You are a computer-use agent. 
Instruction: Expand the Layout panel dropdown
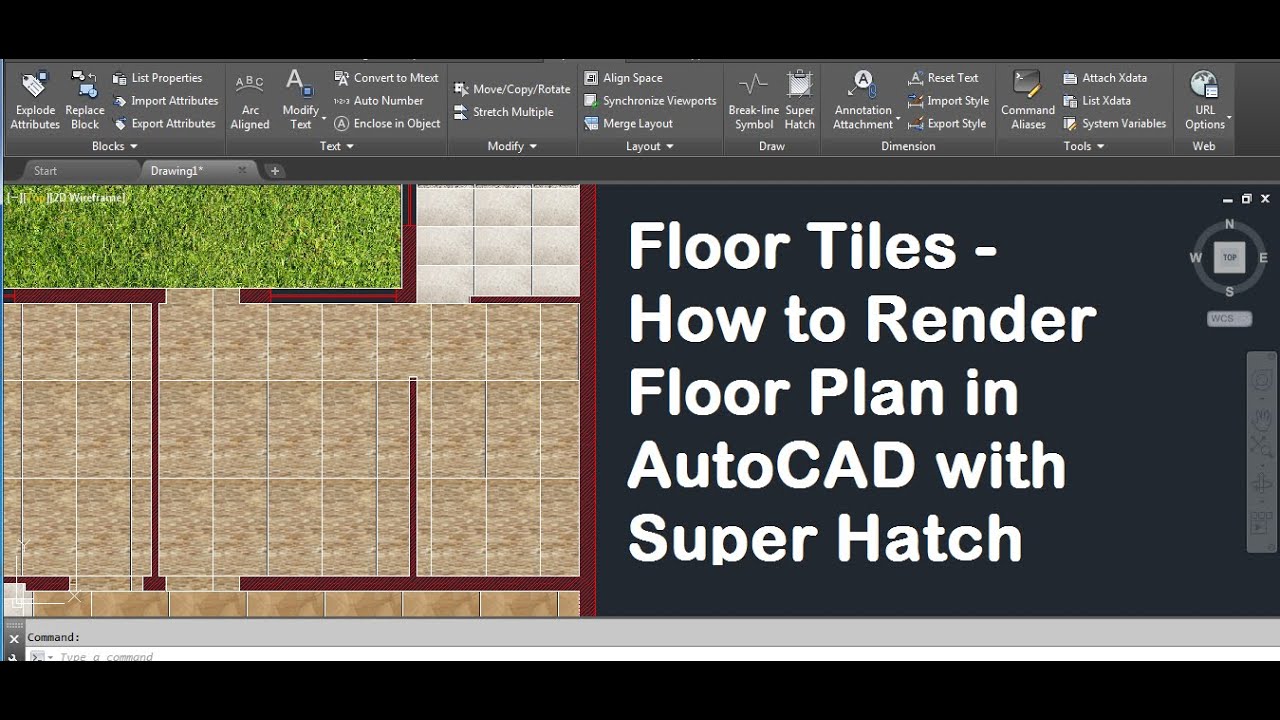pyautogui.click(x=650, y=146)
